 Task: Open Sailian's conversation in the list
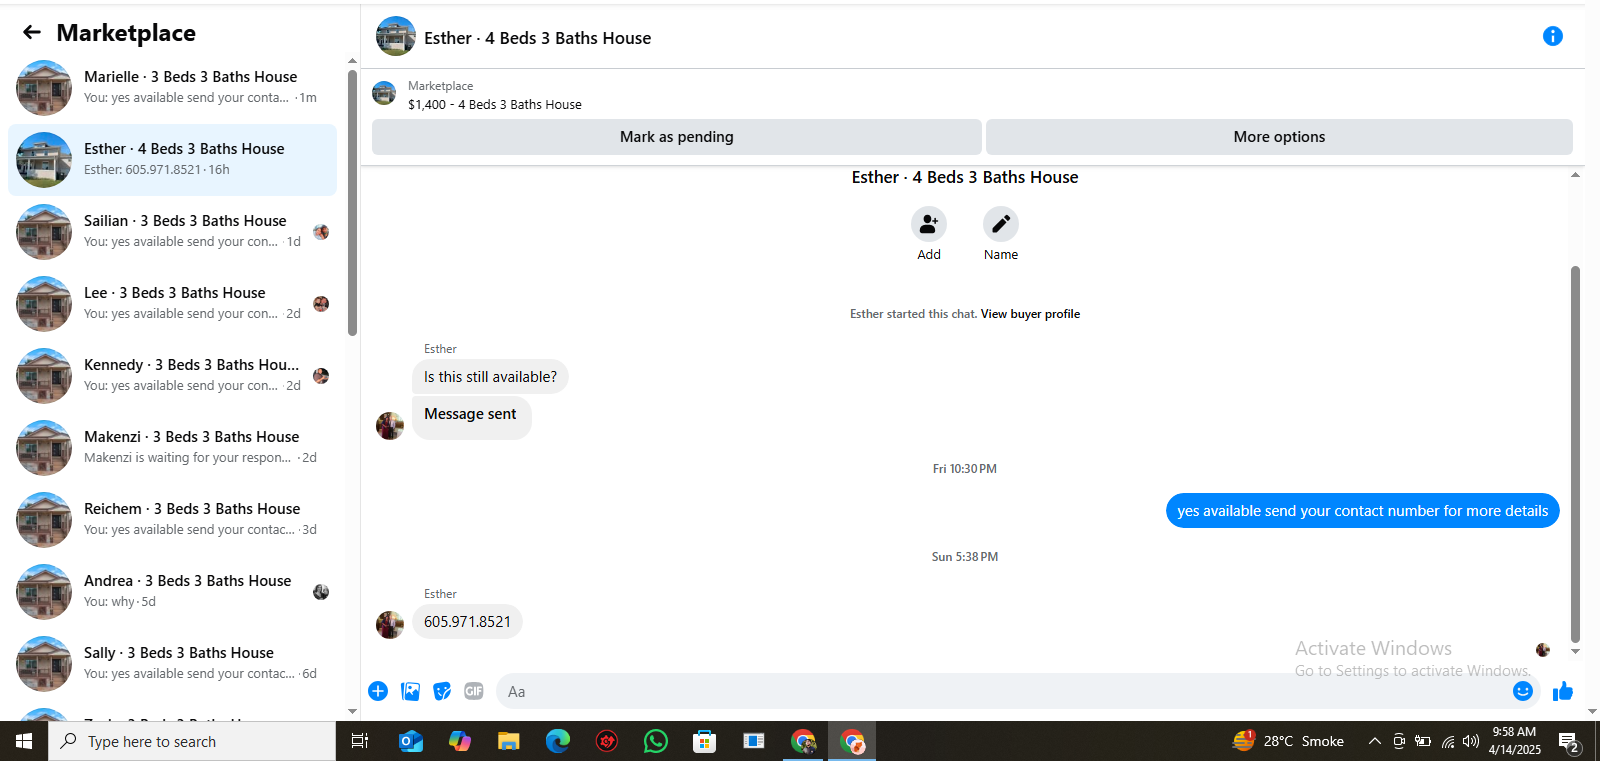point(172,232)
